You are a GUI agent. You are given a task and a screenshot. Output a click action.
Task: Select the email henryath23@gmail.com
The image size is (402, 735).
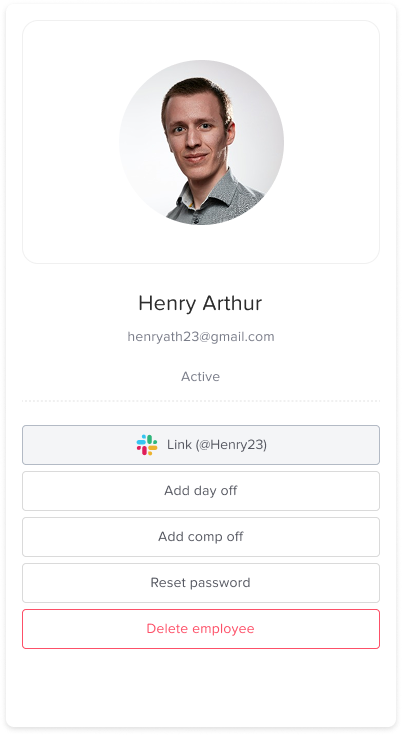(x=201, y=337)
